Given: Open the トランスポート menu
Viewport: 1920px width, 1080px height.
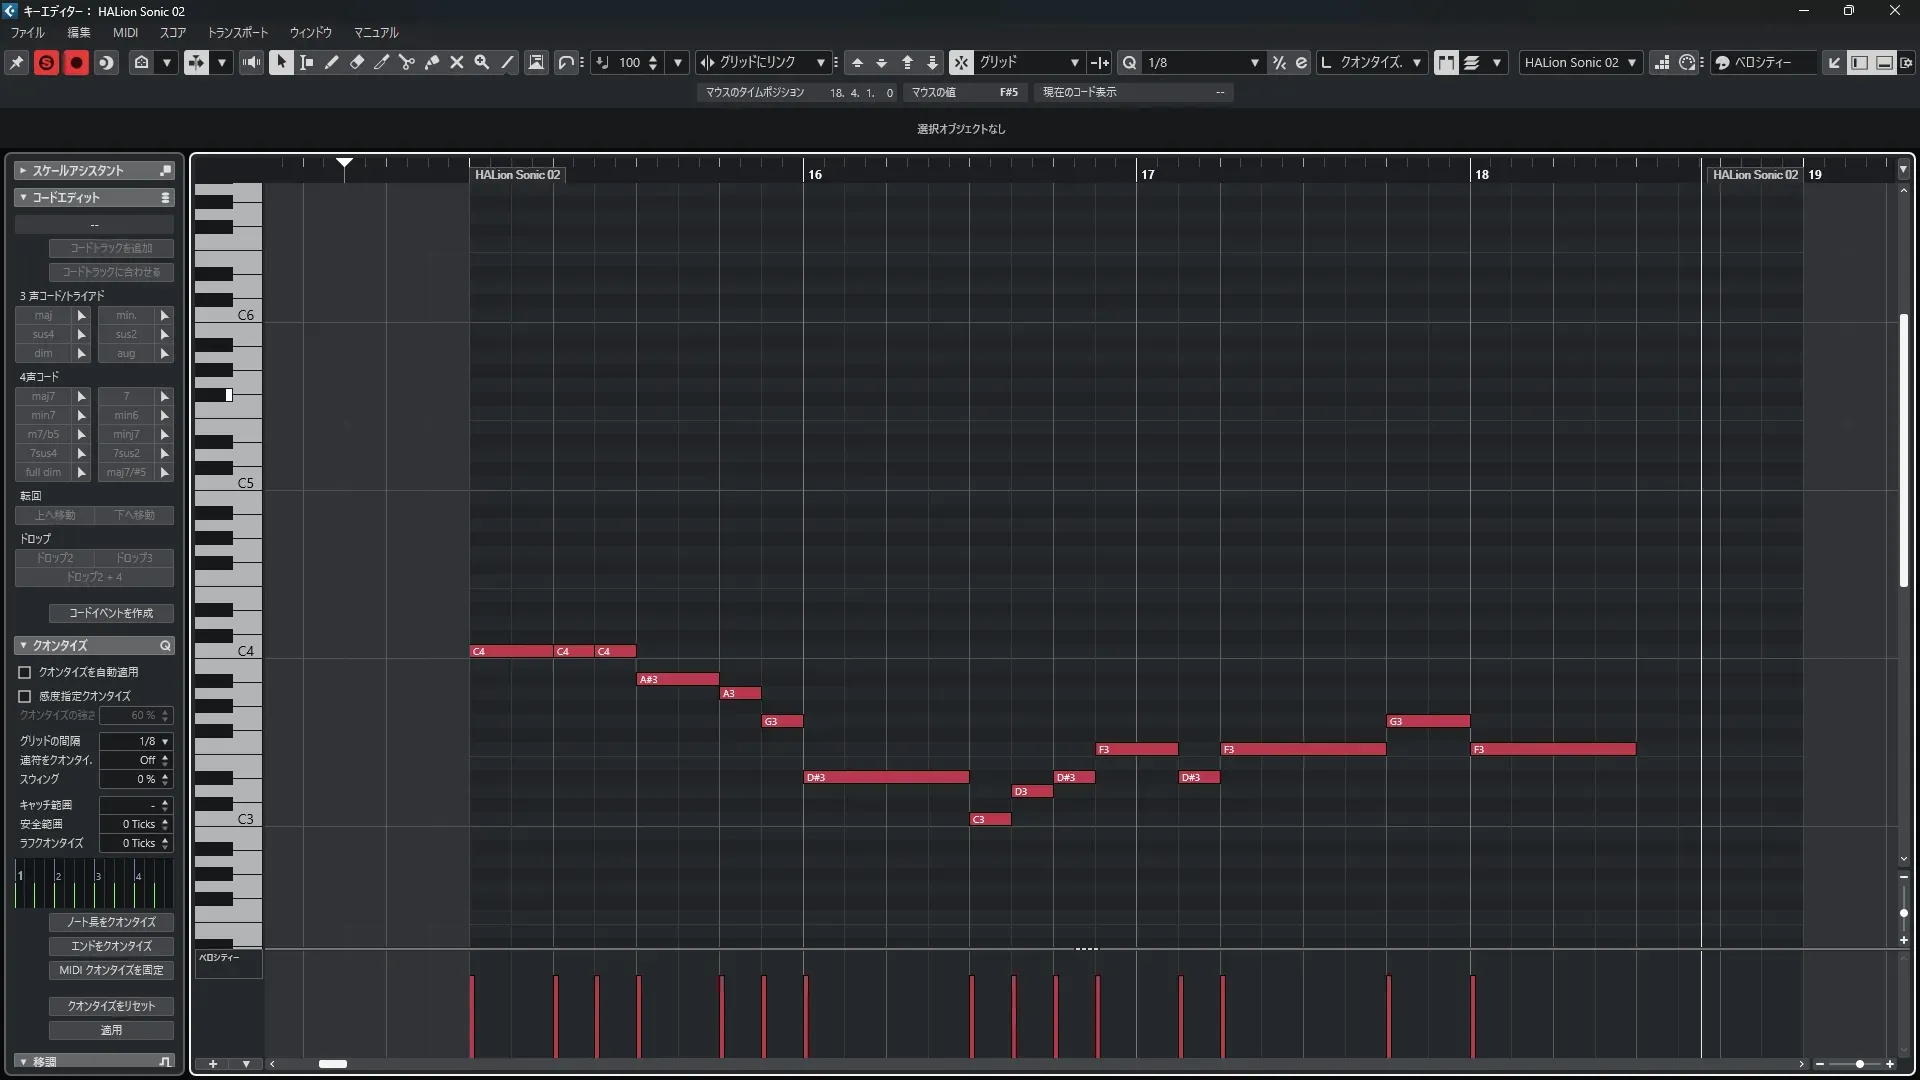Looking at the screenshot, I should tap(237, 32).
